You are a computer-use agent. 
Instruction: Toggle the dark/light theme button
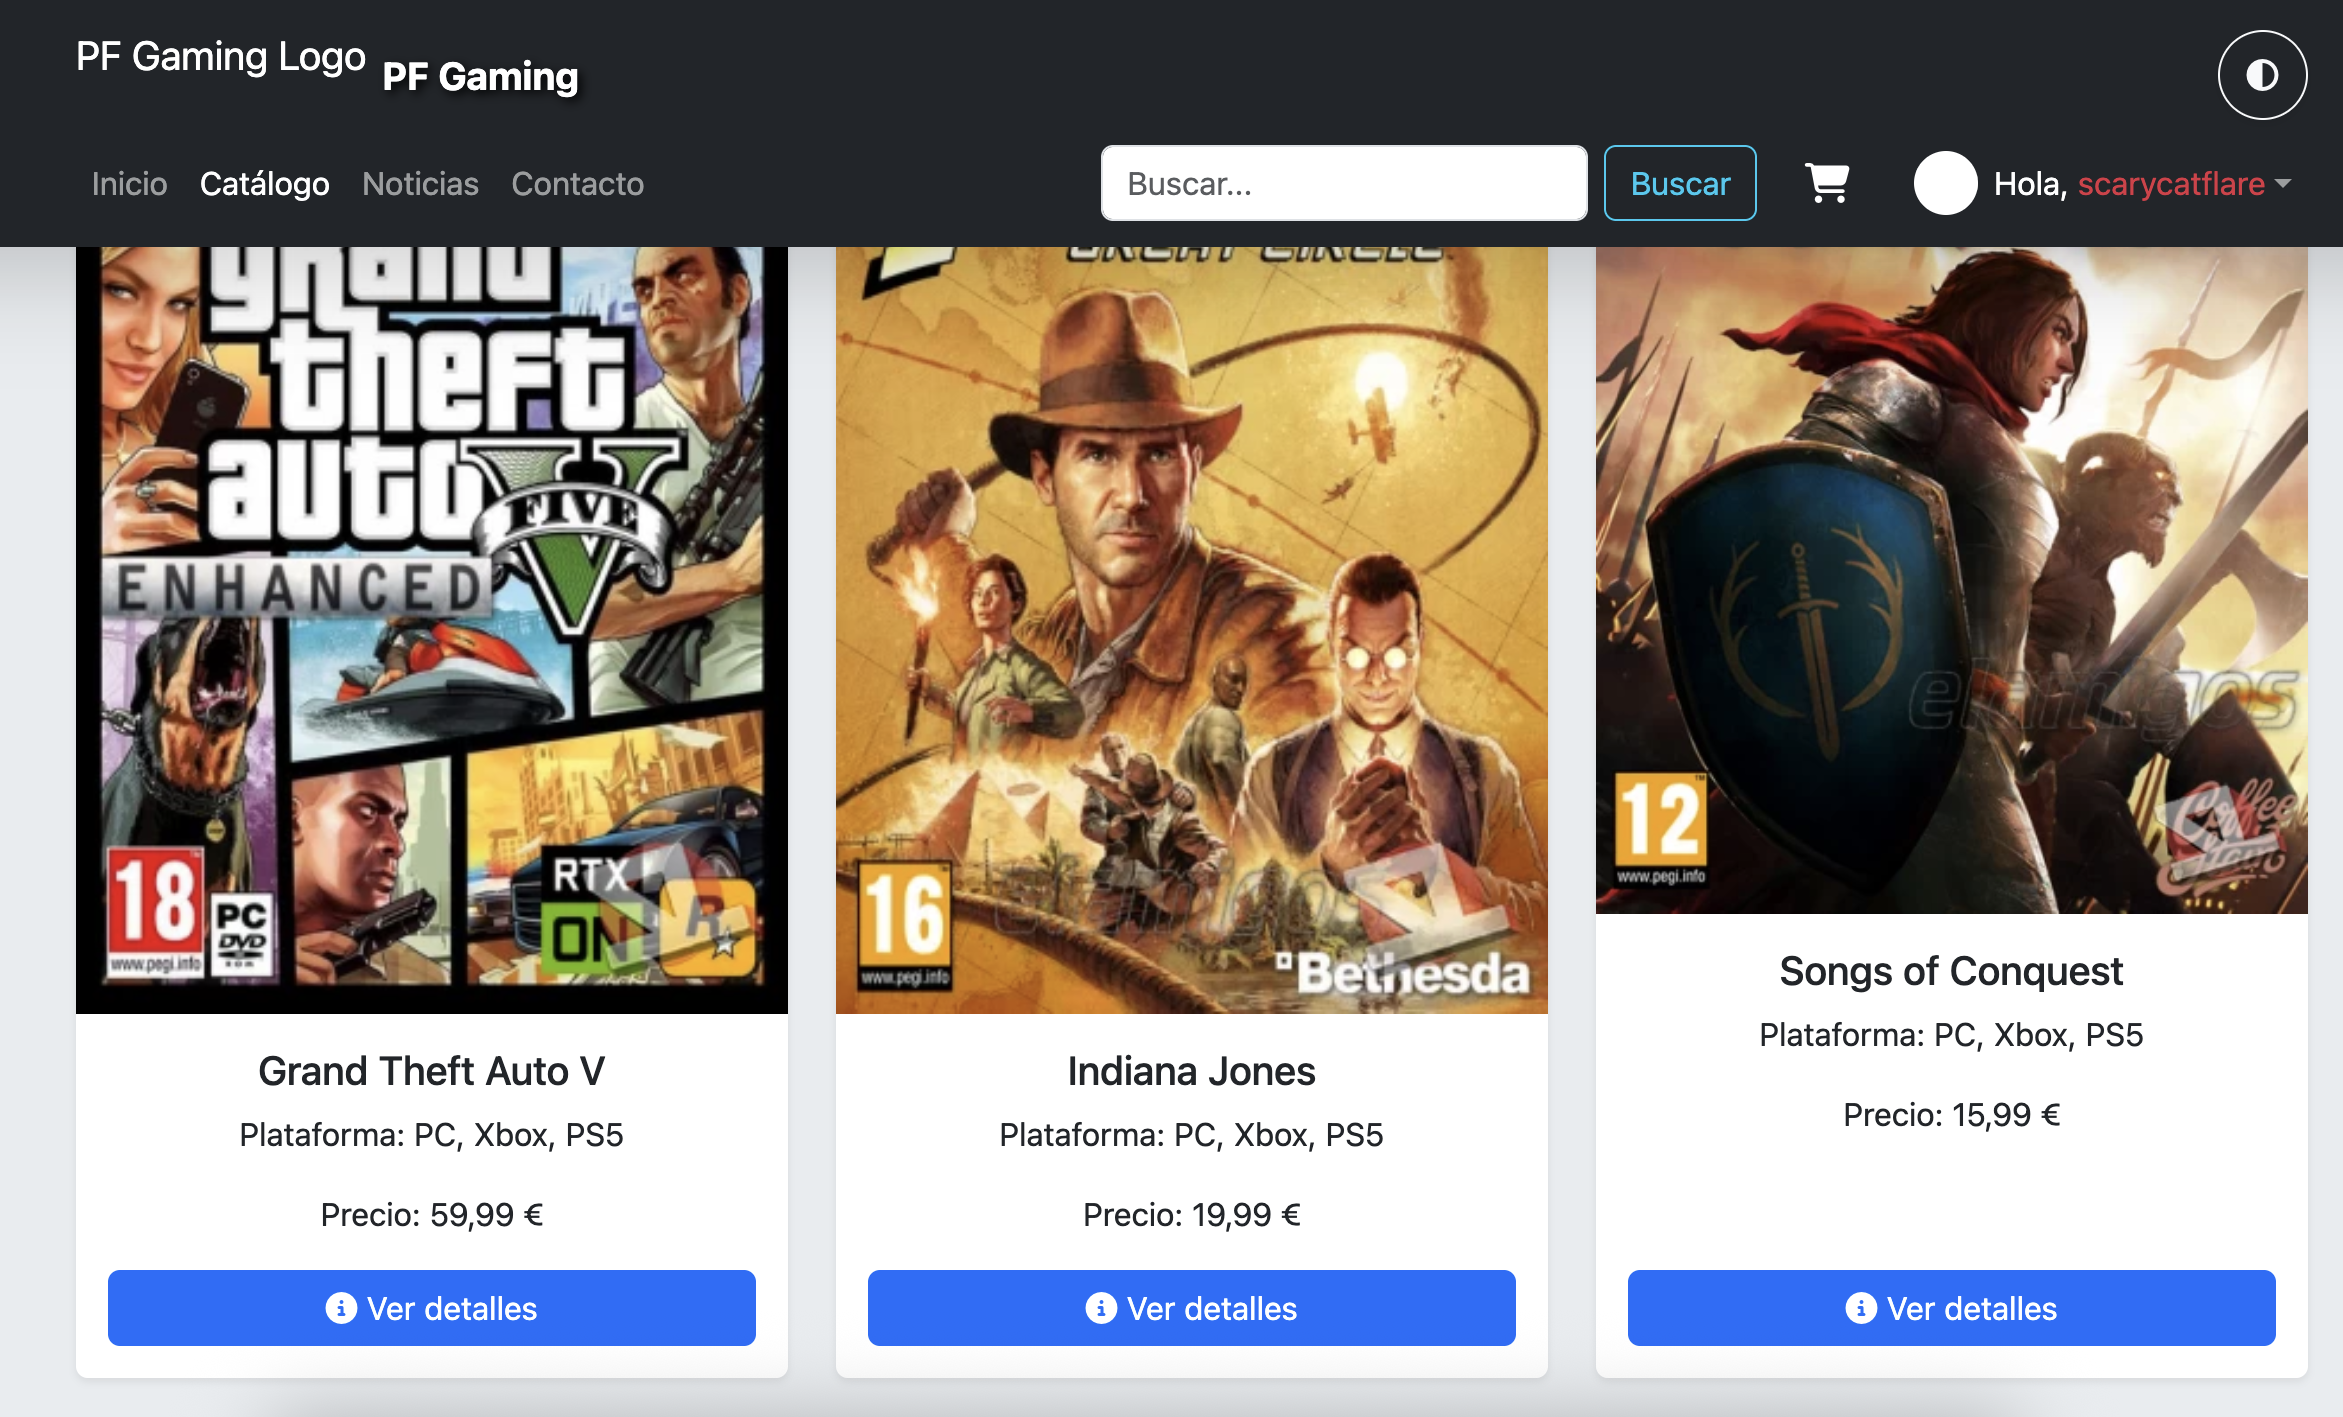click(x=2262, y=75)
